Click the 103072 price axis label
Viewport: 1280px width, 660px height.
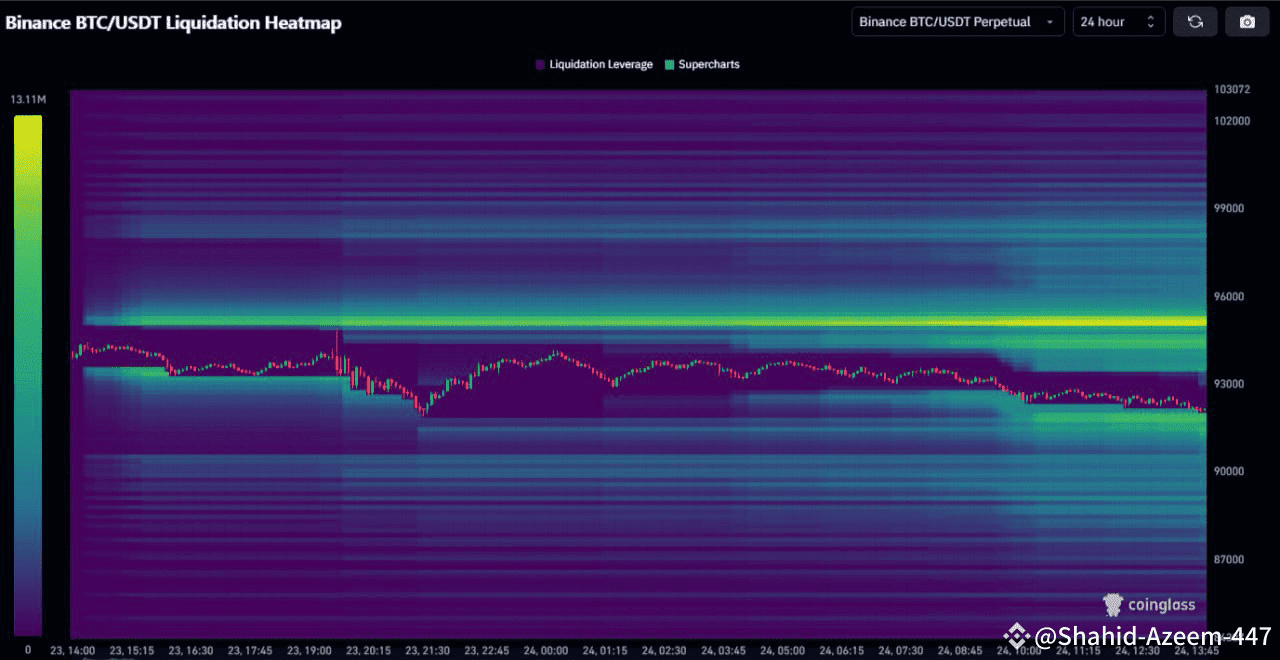(1232, 90)
